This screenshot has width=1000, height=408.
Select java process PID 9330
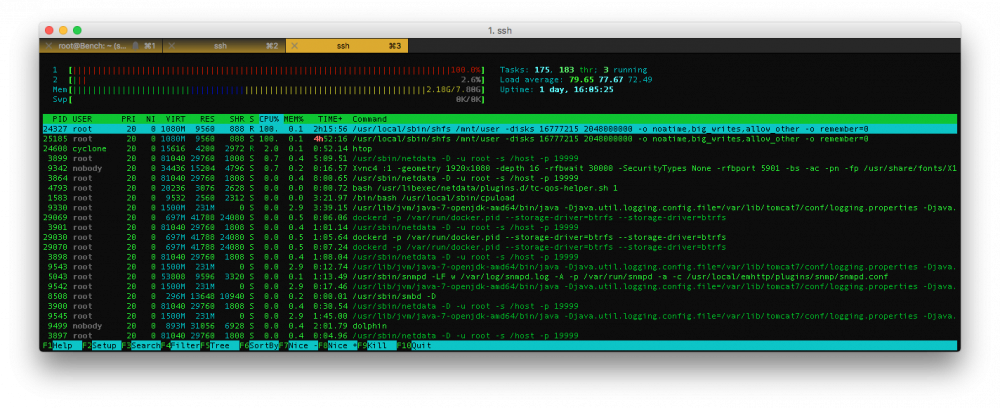click(x=500, y=208)
